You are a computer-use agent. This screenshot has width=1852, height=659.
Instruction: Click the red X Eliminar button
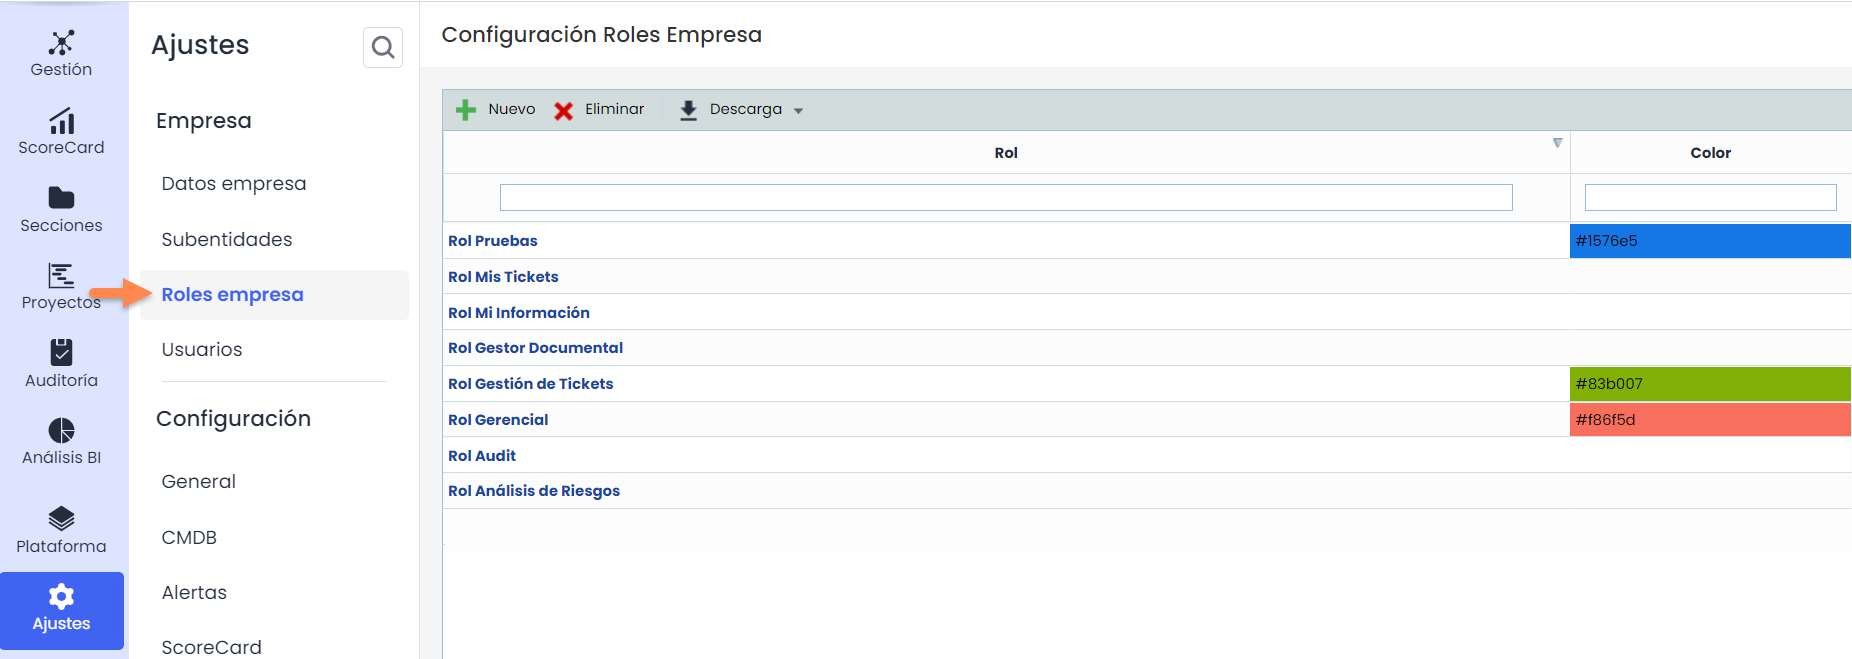click(x=564, y=110)
